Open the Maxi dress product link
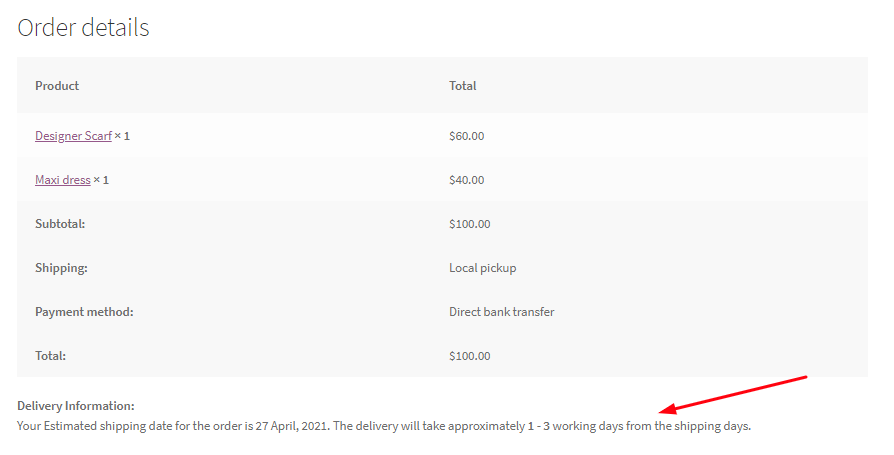894x455 pixels. pyautogui.click(x=62, y=180)
